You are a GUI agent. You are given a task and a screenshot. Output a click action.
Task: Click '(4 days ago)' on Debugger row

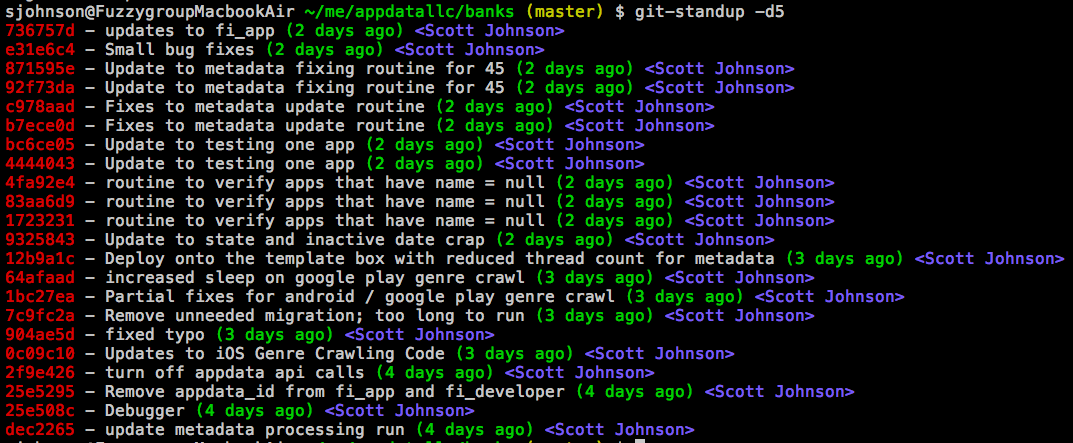tap(255, 411)
